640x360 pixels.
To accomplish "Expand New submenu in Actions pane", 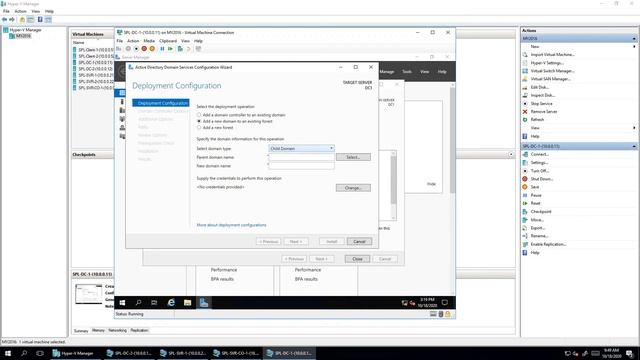I will [634, 47].
